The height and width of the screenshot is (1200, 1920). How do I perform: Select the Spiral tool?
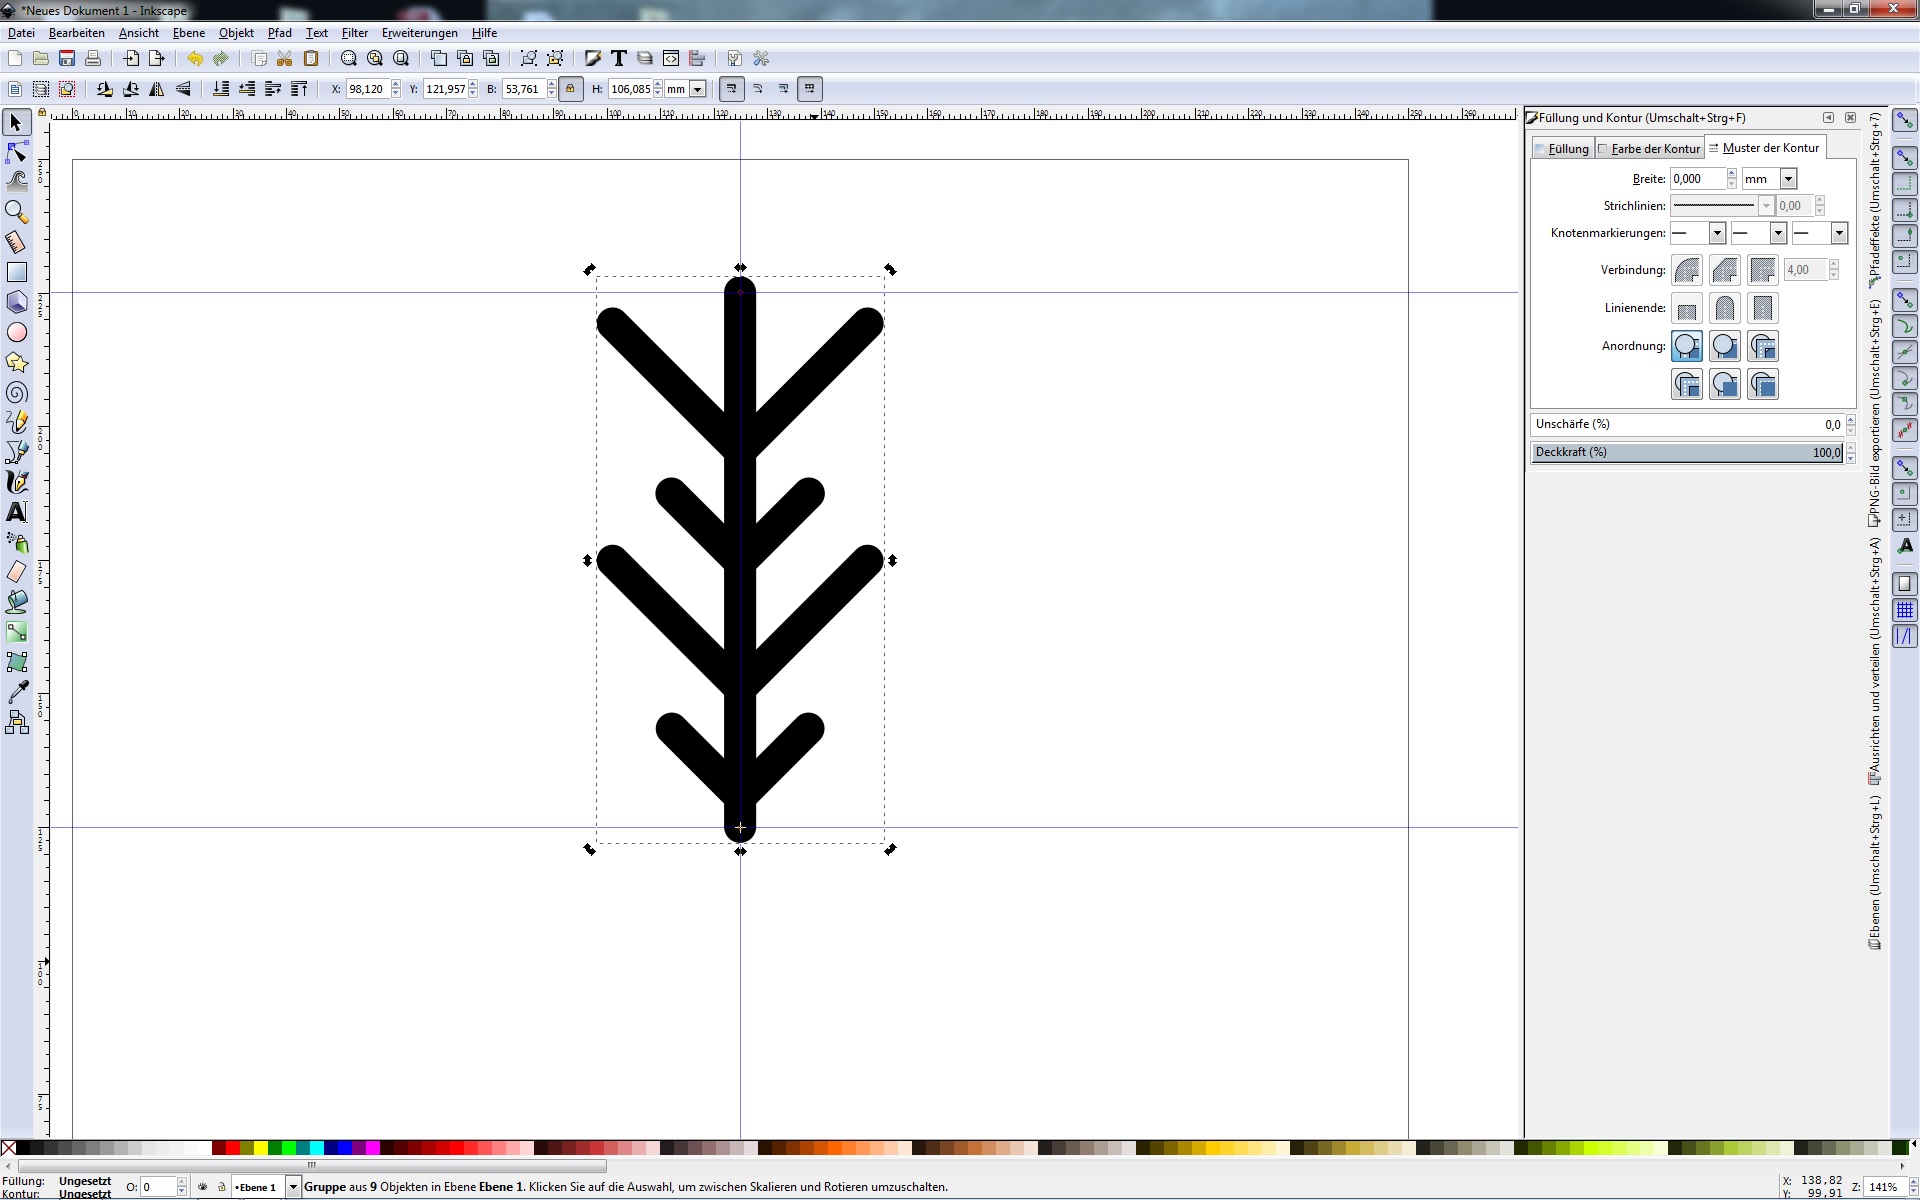16,392
